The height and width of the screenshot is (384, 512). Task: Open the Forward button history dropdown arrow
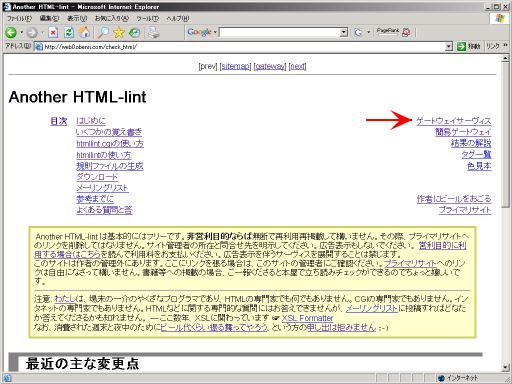[42, 32]
